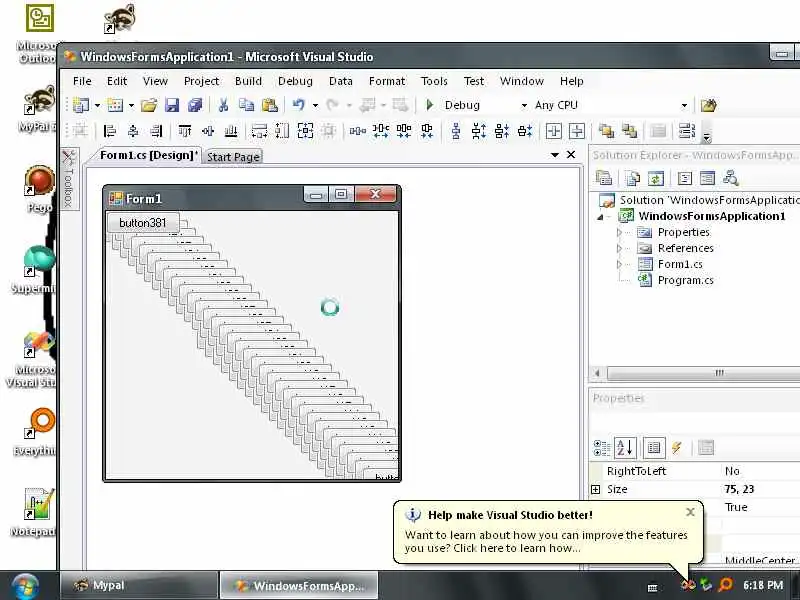Open the File menu

pyautogui.click(x=82, y=81)
